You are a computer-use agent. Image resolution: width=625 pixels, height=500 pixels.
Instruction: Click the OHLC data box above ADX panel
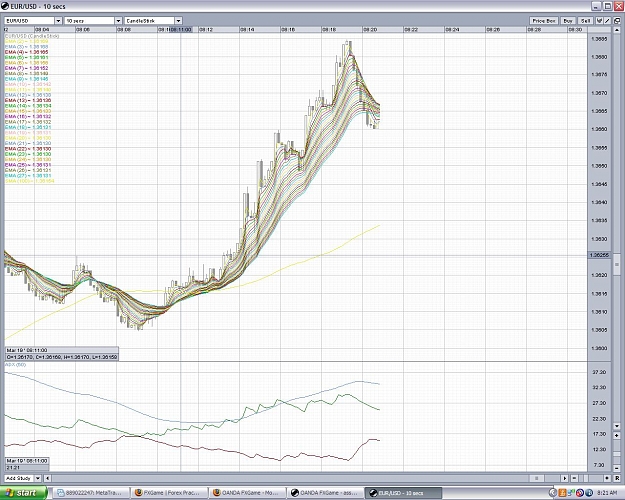62,354
